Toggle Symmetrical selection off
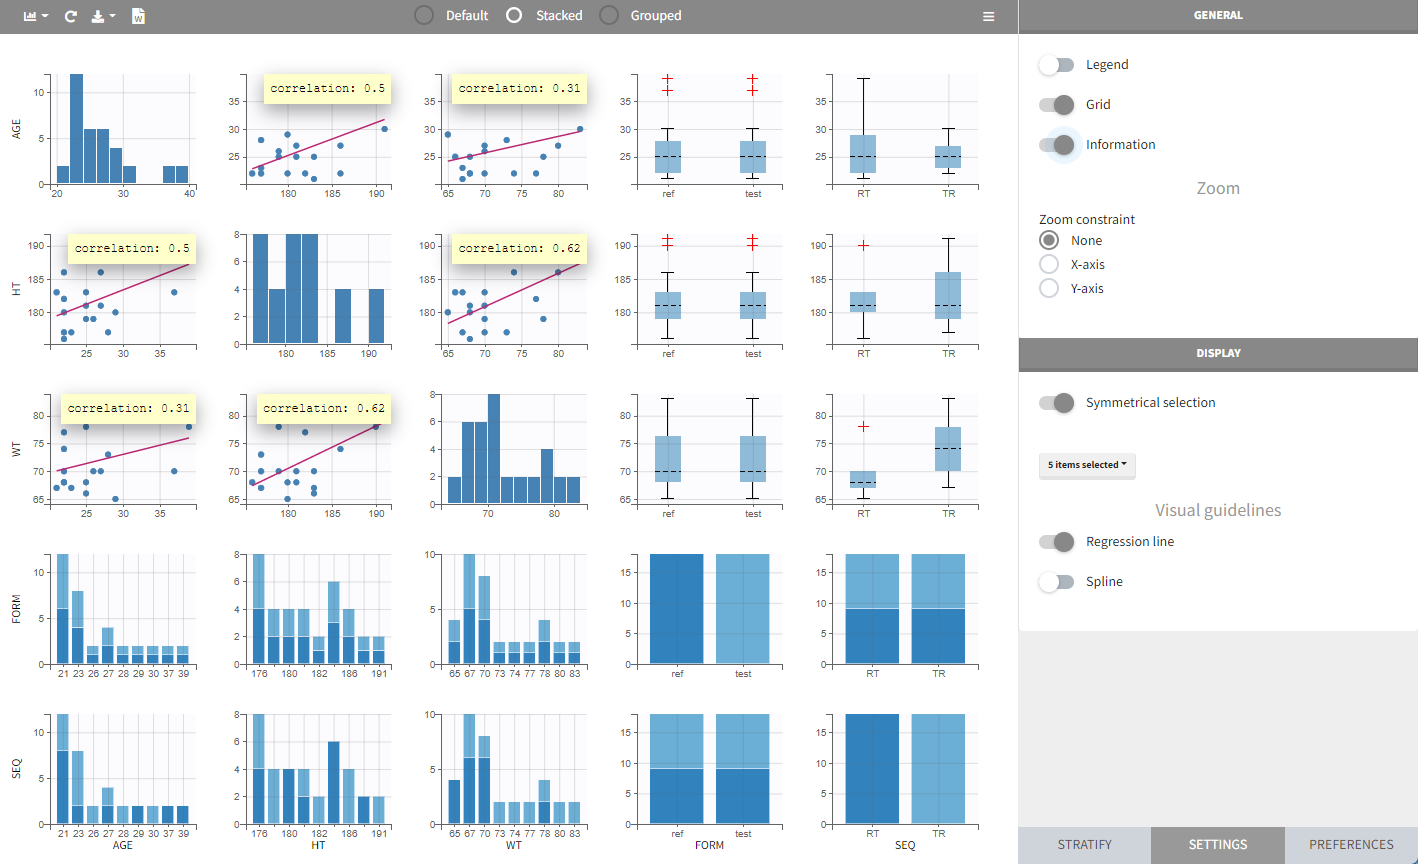The image size is (1418, 864). tap(1057, 403)
